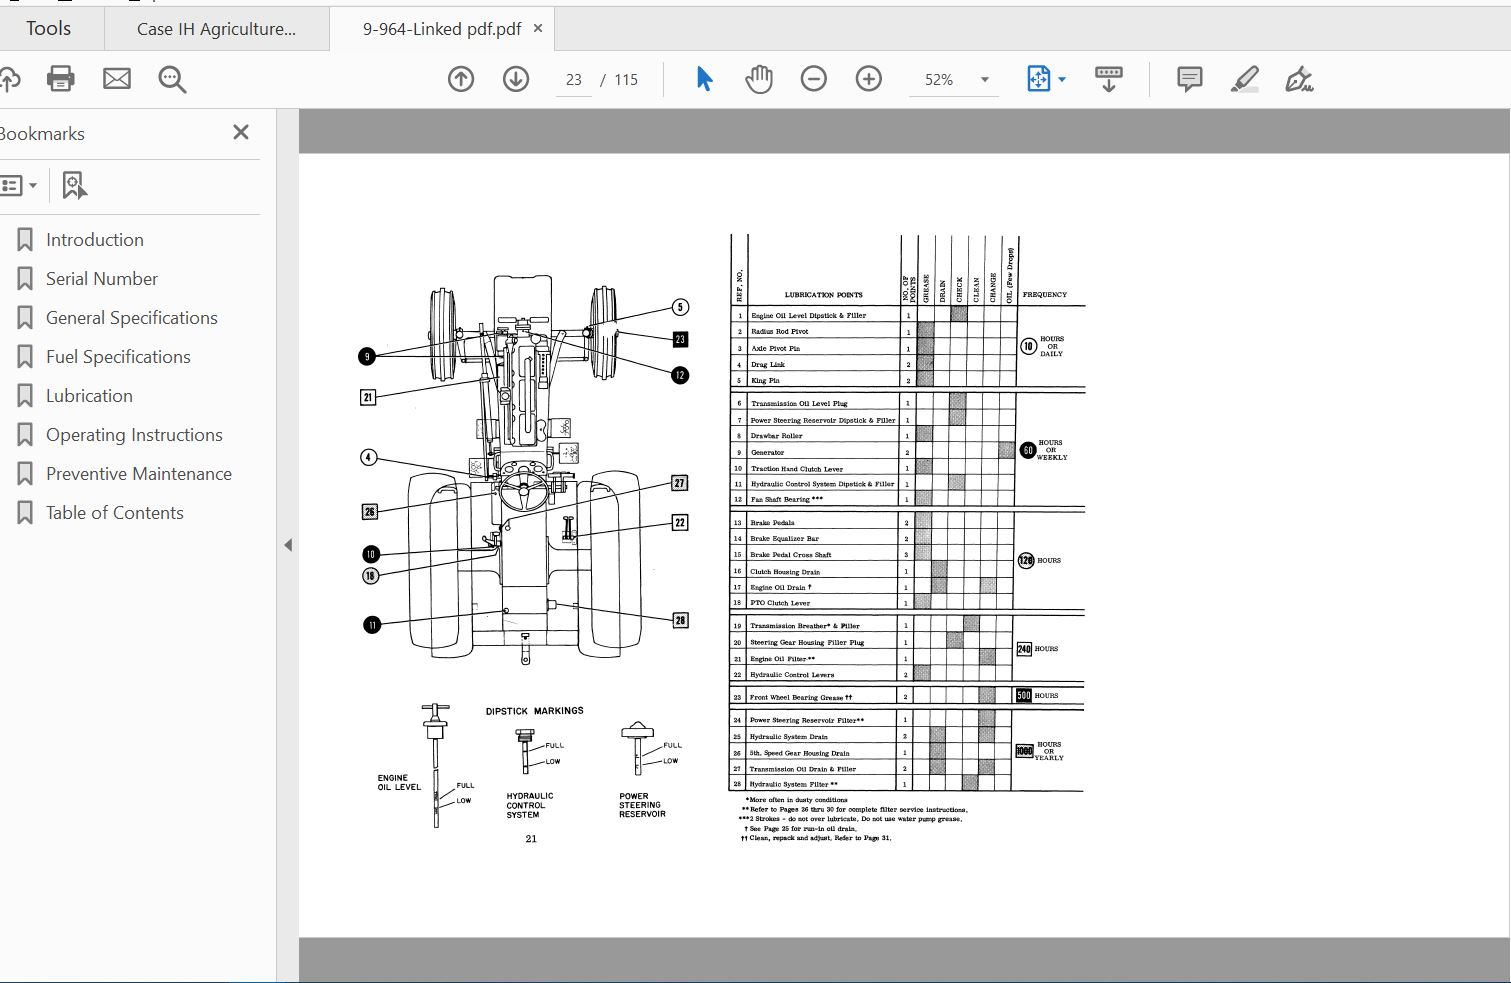The height and width of the screenshot is (983, 1511).
Task: Go to next page arrow
Action: click(x=516, y=79)
